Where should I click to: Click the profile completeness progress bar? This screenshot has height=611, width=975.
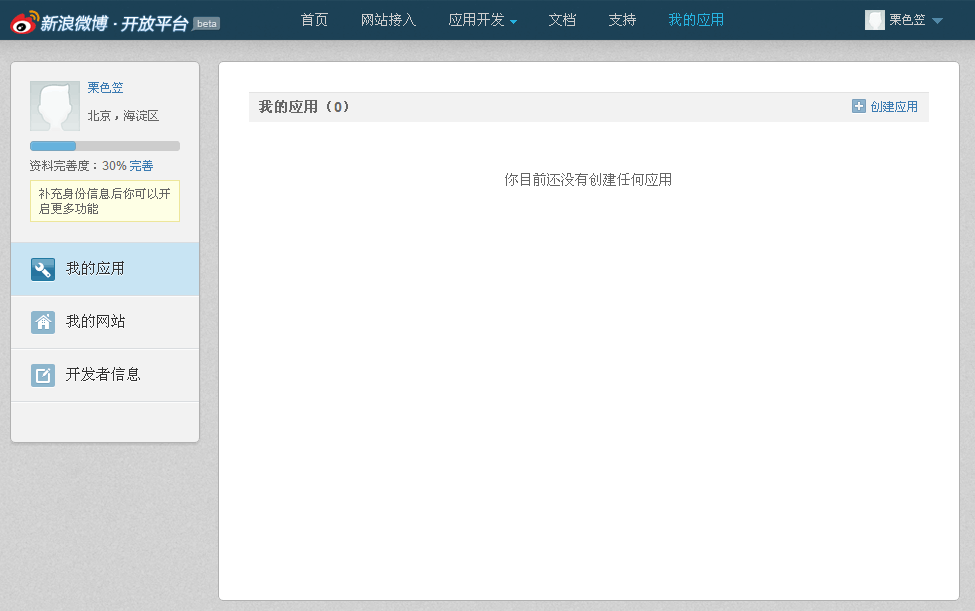[105, 146]
